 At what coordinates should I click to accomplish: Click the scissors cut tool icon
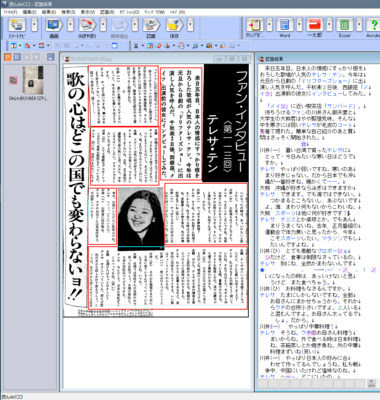pos(136,46)
